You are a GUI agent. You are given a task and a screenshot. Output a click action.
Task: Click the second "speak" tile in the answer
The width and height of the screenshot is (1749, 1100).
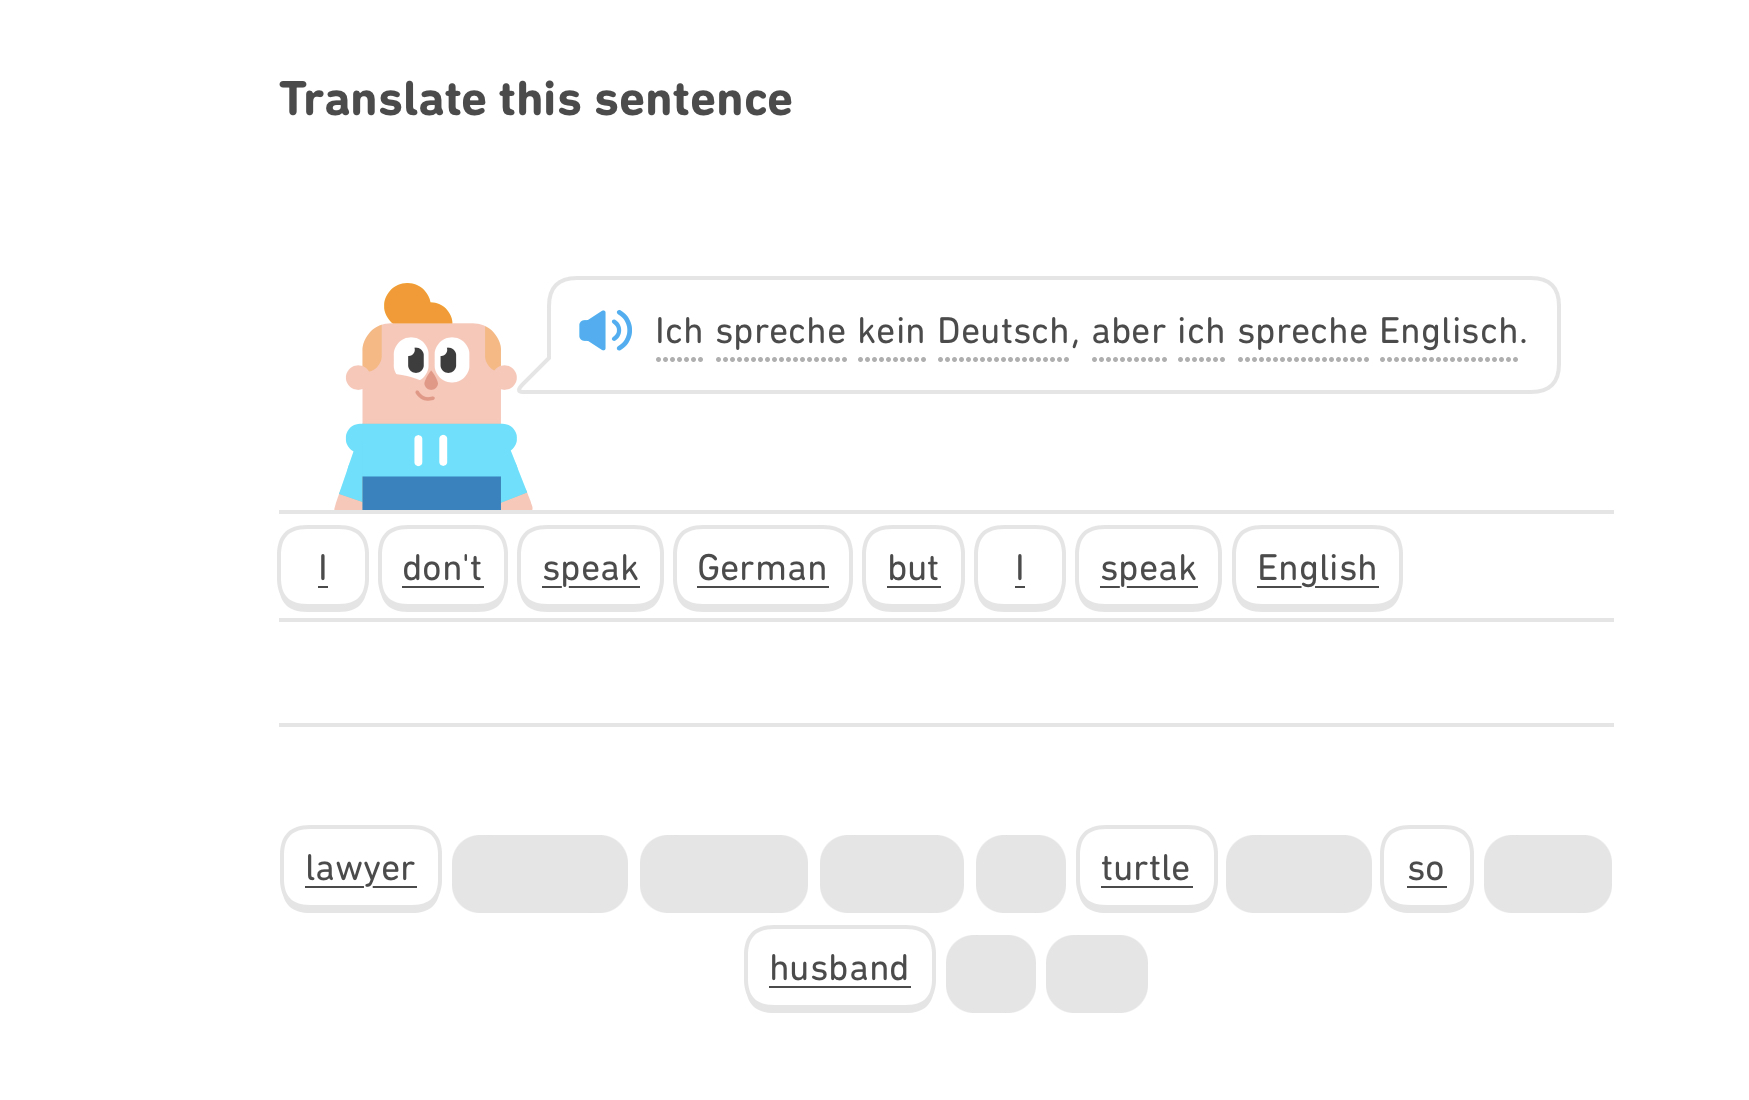coord(1148,568)
